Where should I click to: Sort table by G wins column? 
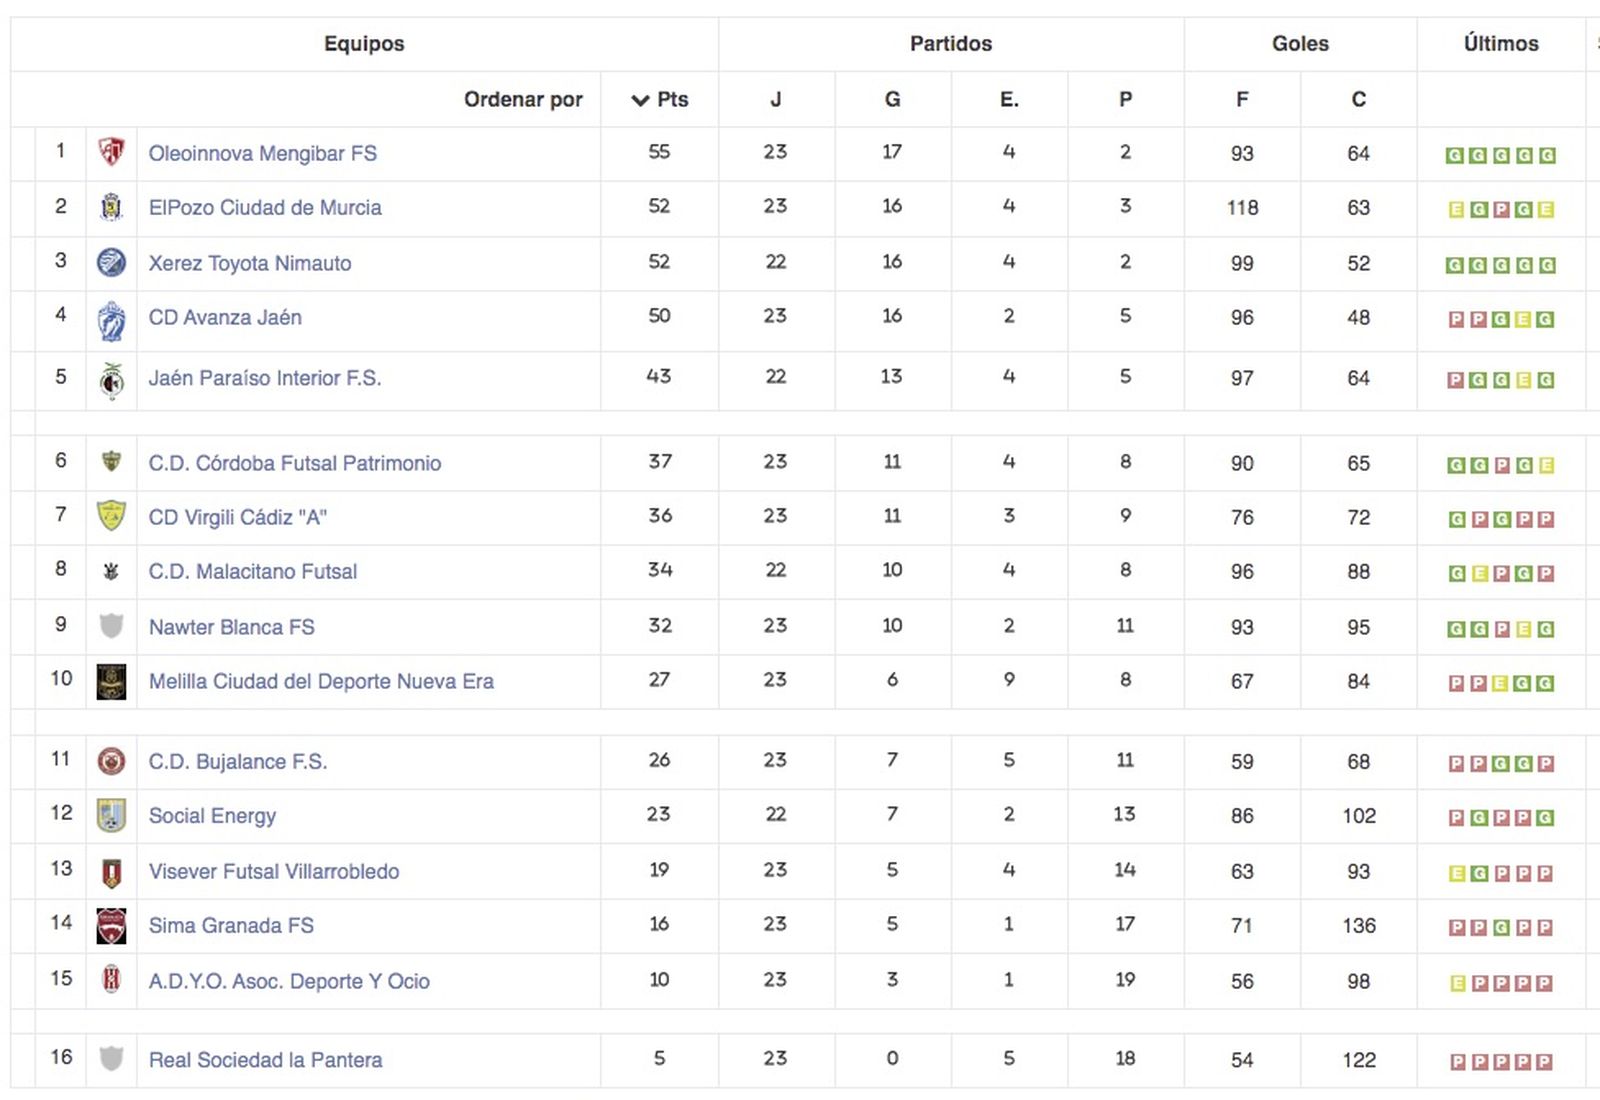coord(892,100)
